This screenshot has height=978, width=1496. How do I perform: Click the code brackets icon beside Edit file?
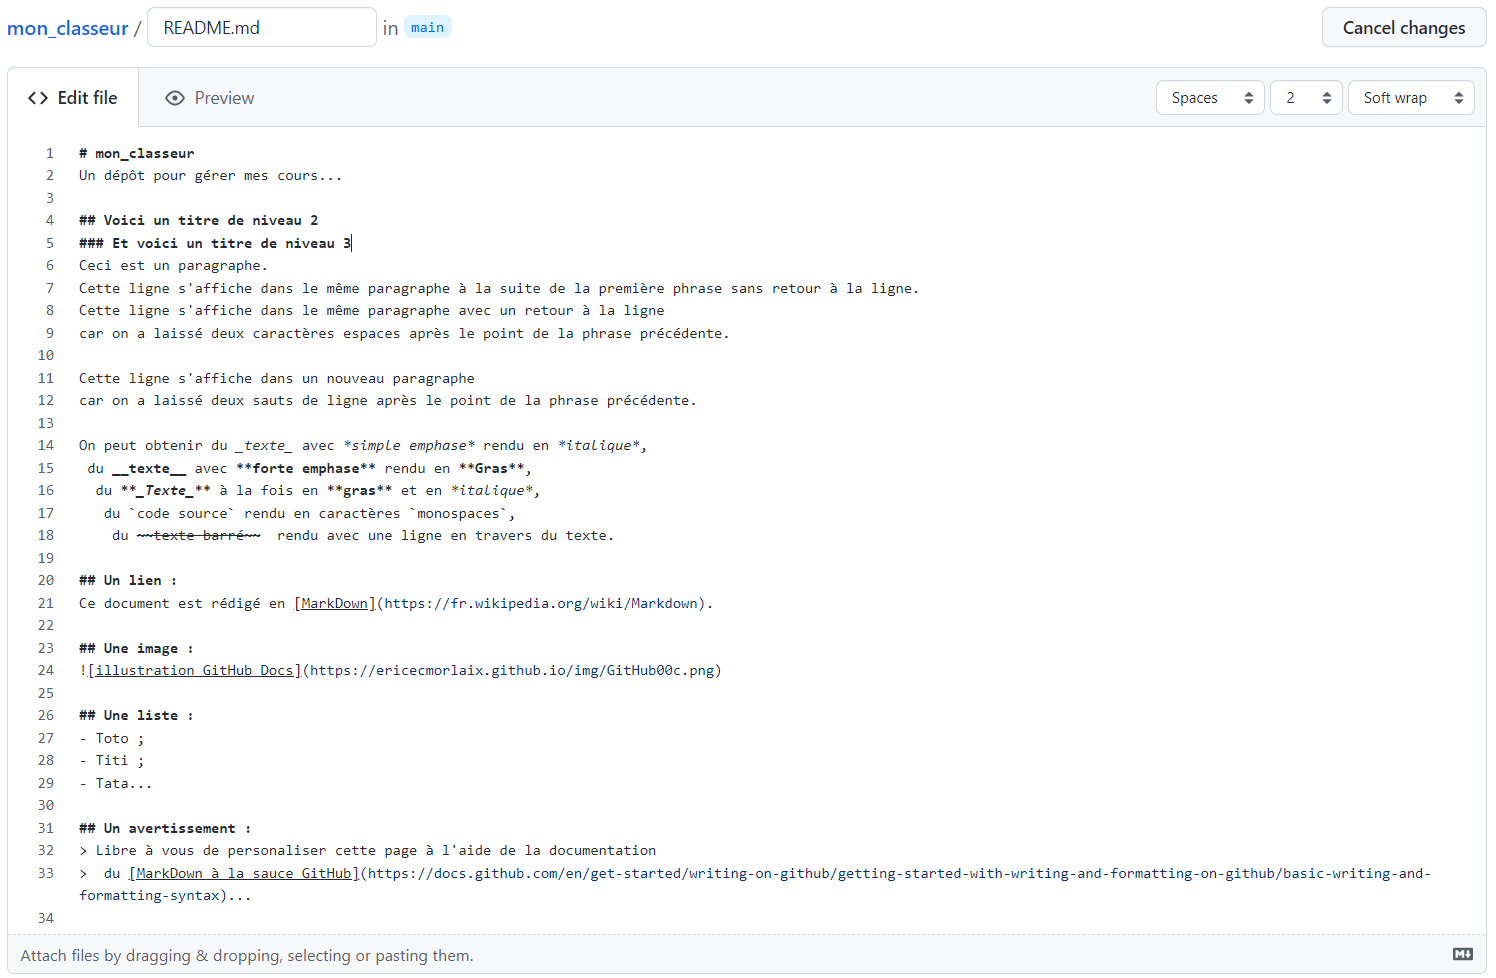click(38, 98)
